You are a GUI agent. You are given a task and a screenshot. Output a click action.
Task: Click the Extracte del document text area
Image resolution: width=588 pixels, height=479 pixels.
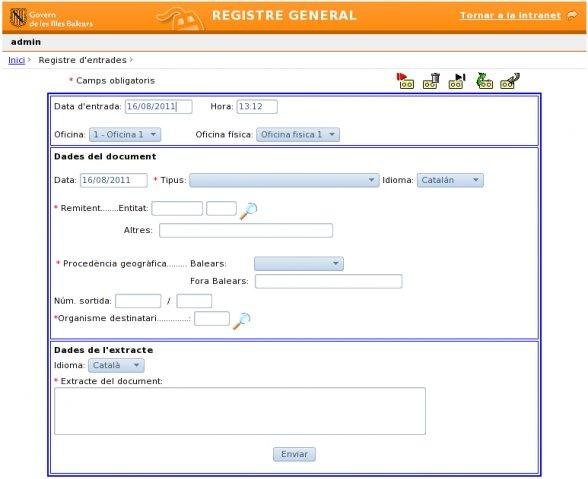pyautogui.click(x=240, y=411)
